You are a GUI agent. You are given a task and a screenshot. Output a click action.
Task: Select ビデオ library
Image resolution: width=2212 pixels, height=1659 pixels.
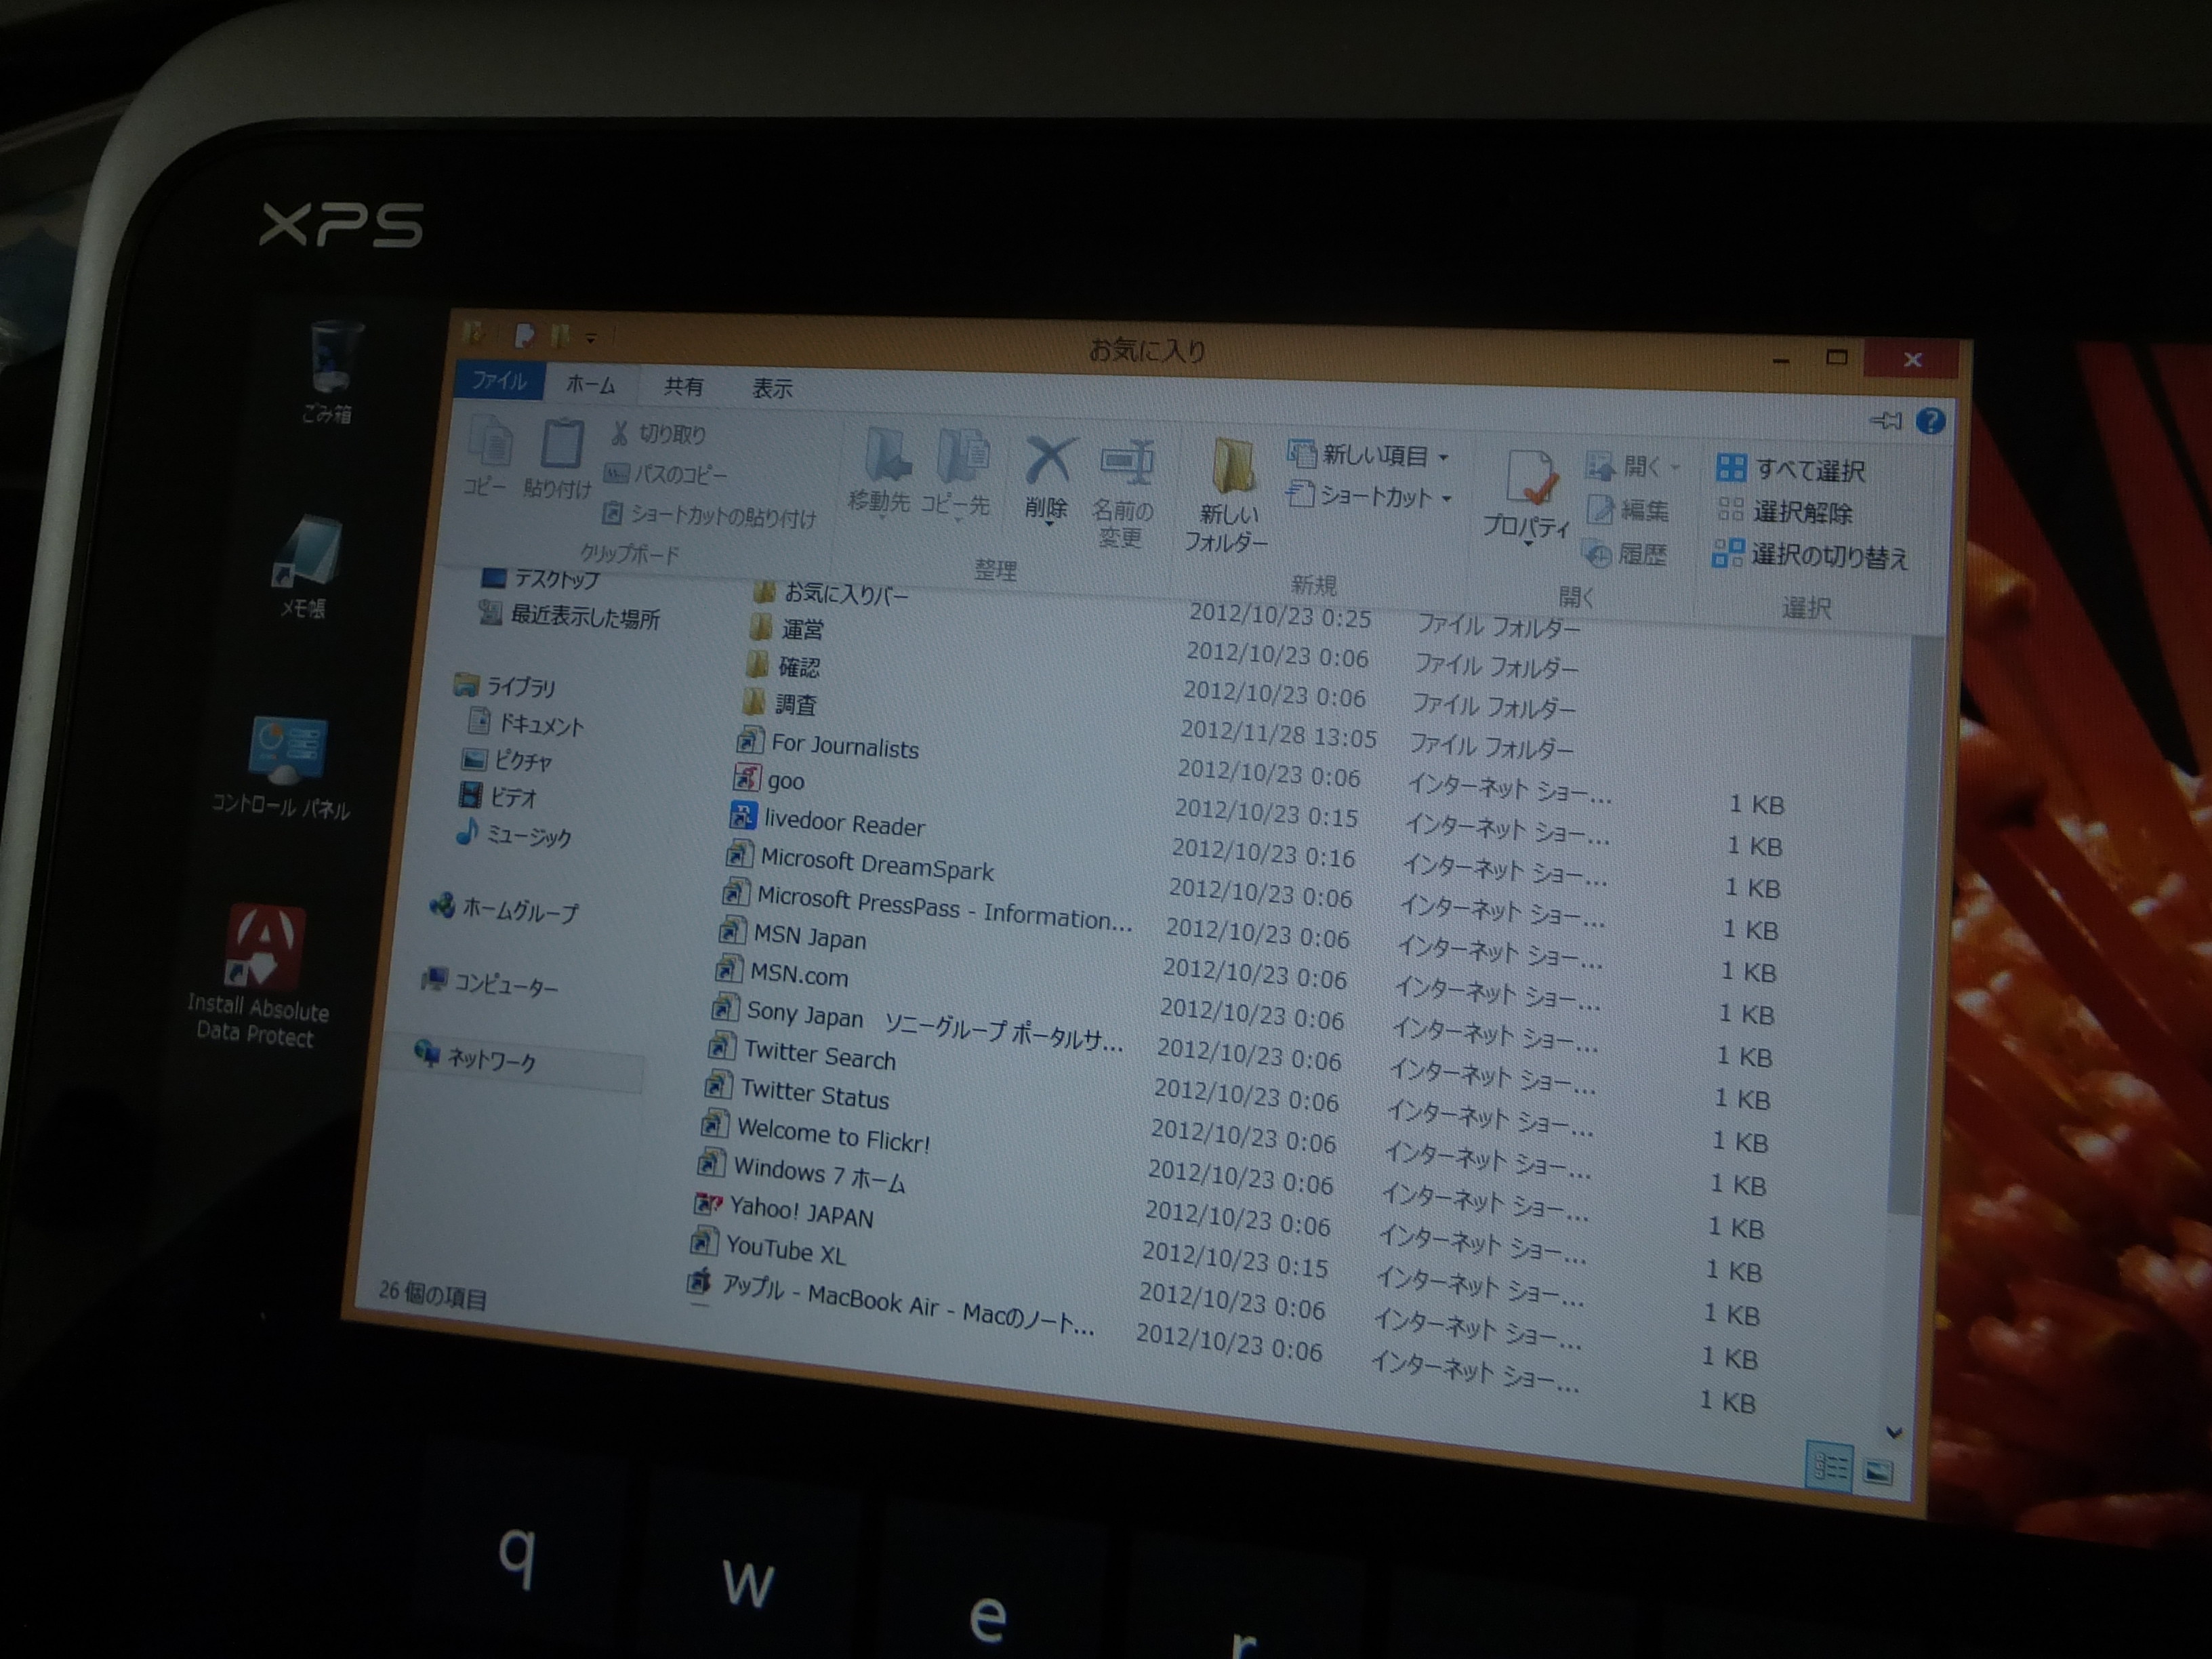[x=499, y=797]
